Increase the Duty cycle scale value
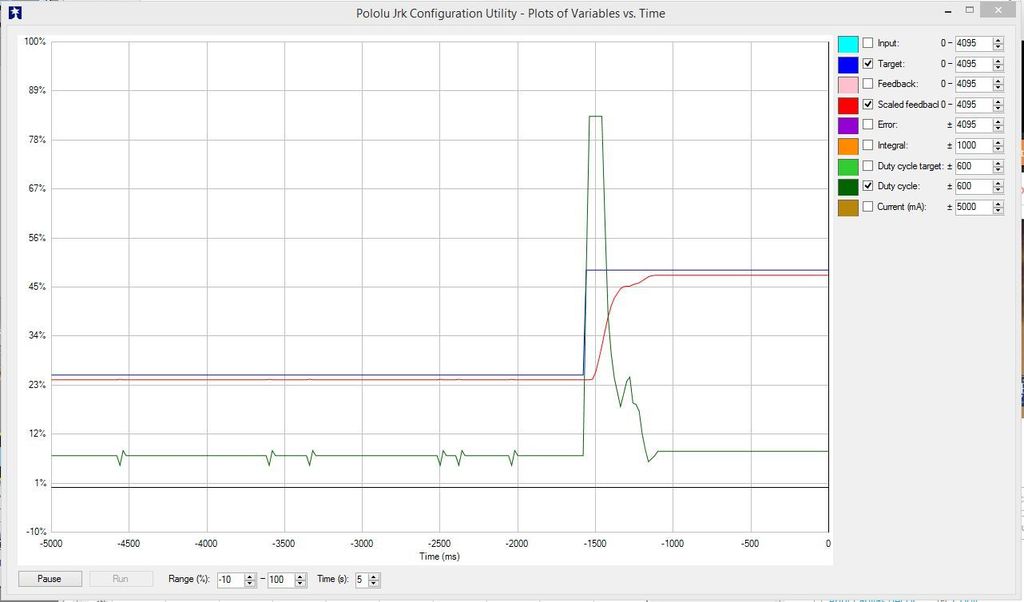The width and height of the screenshot is (1024, 602). (x=998, y=183)
